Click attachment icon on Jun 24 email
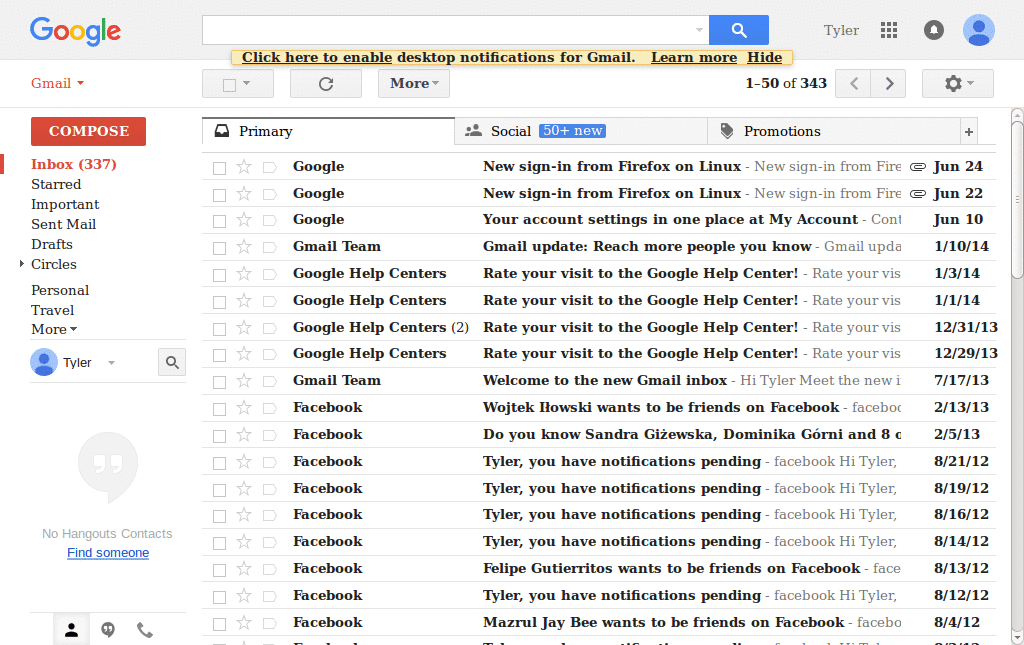This screenshot has height=645, width=1024. pyautogui.click(x=918, y=167)
